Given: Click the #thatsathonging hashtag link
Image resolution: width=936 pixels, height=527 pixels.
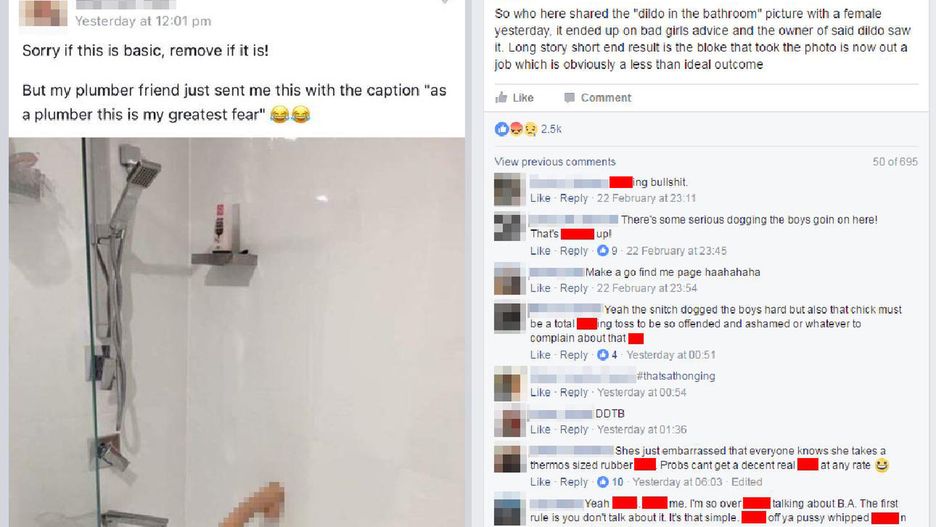Looking at the screenshot, I should (x=676, y=376).
